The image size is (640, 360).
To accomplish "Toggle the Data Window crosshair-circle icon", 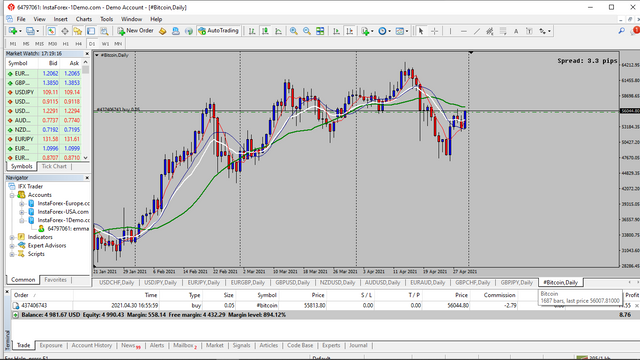I will click(64, 31).
